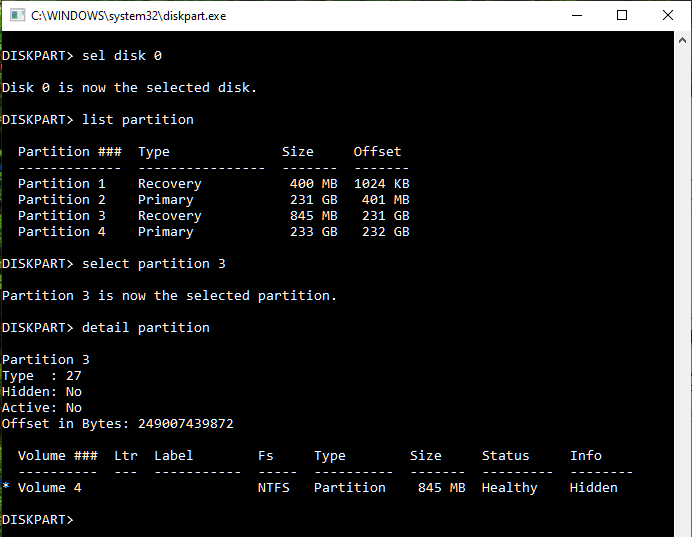The width and height of the screenshot is (692, 537).
Task: Click the 'Status' column header
Action: (505, 455)
